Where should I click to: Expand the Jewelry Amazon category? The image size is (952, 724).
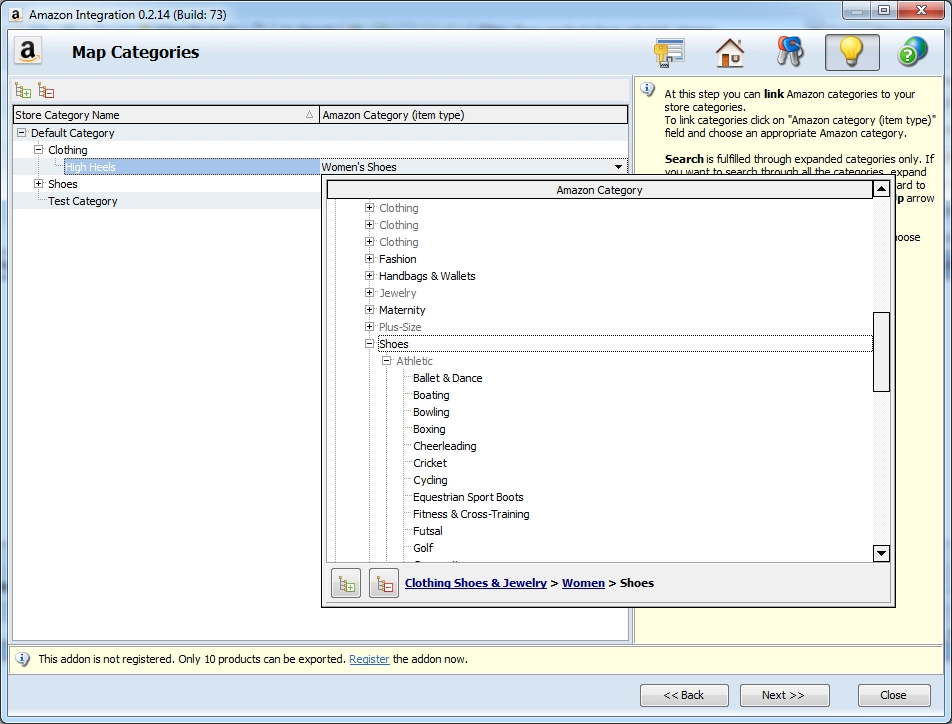369,293
